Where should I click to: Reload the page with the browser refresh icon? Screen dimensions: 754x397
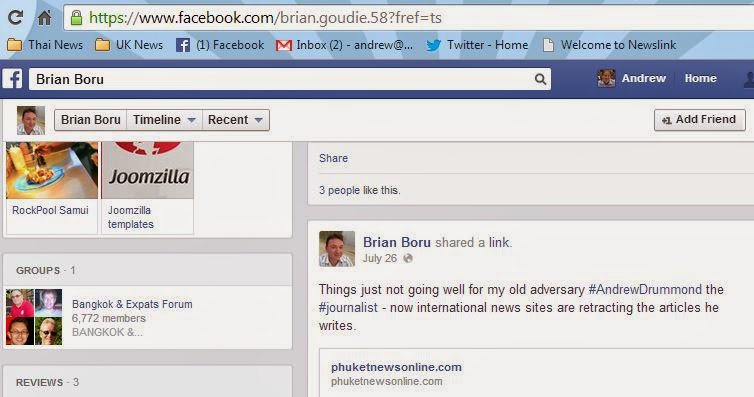pyautogui.click(x=15, y=18)
